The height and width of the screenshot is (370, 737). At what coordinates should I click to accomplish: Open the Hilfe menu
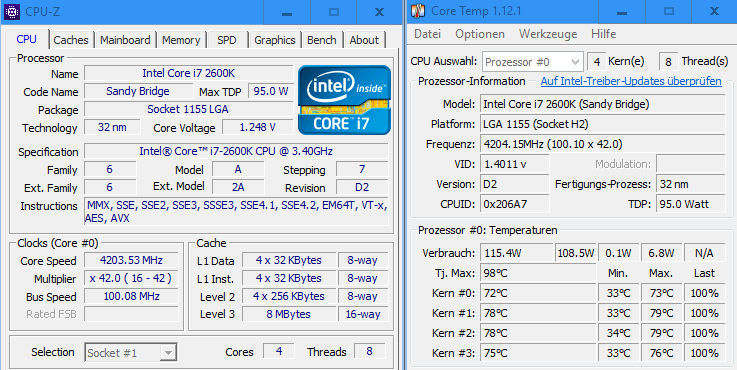[604, 34]
